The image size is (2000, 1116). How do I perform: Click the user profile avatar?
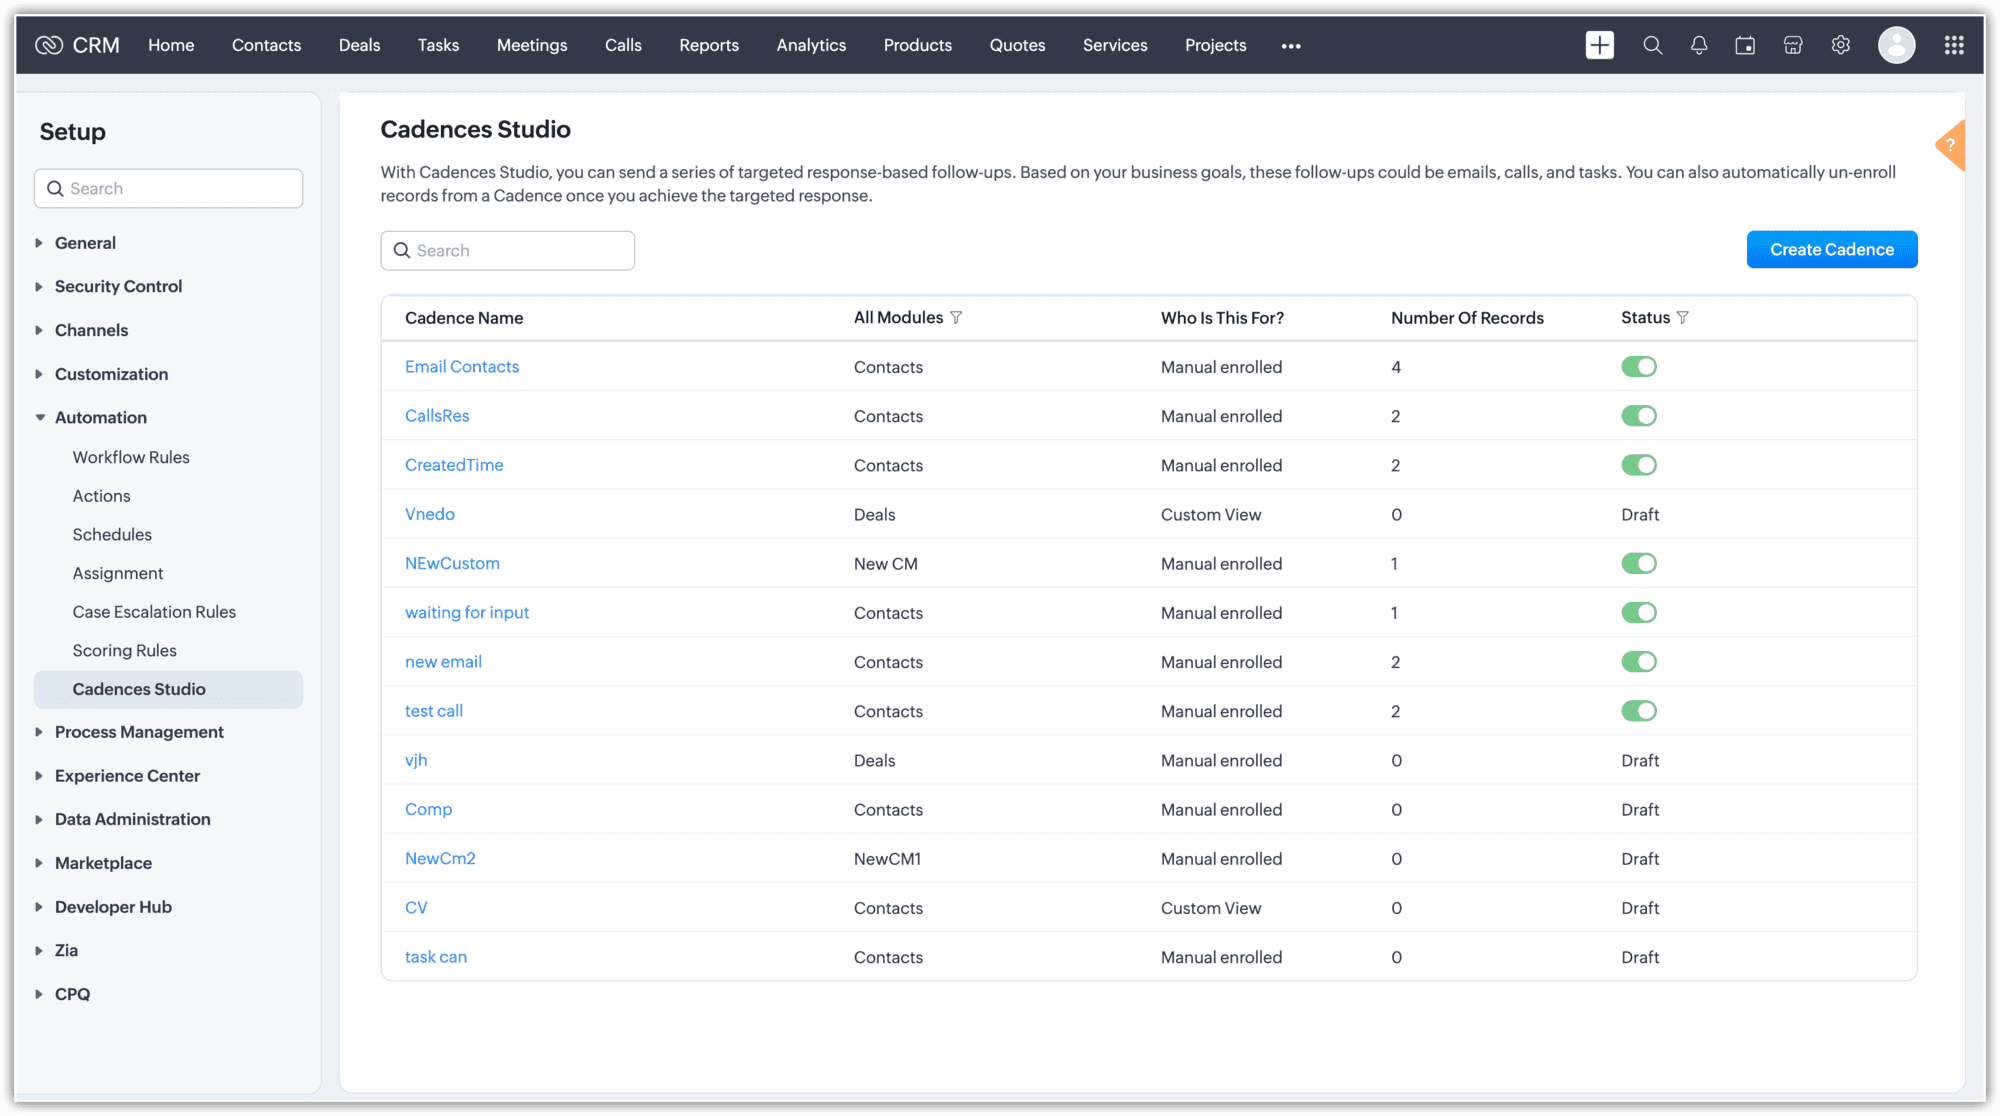pos(1896,45)
